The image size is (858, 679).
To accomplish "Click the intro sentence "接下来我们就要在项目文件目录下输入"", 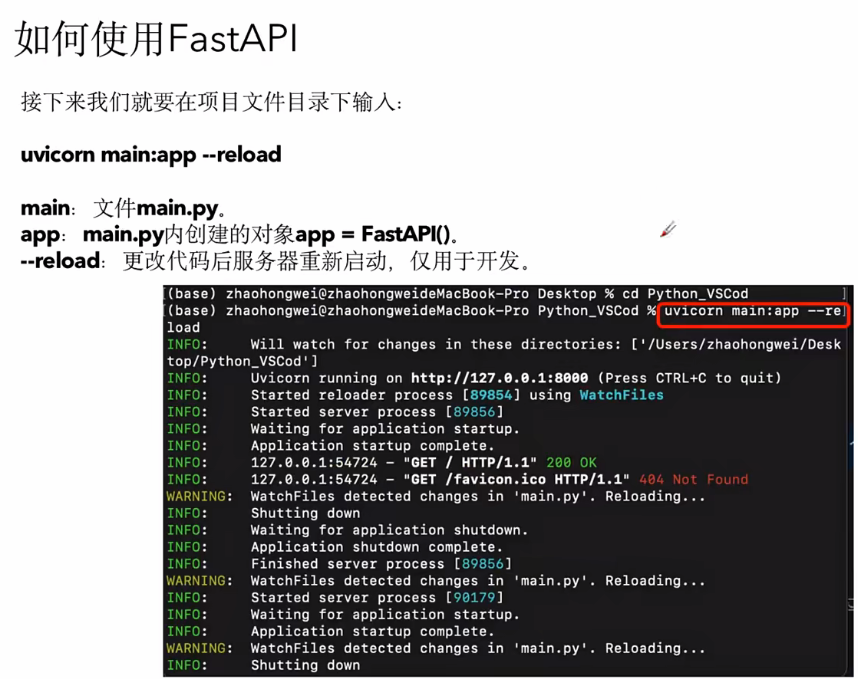I will pos(213,102).
